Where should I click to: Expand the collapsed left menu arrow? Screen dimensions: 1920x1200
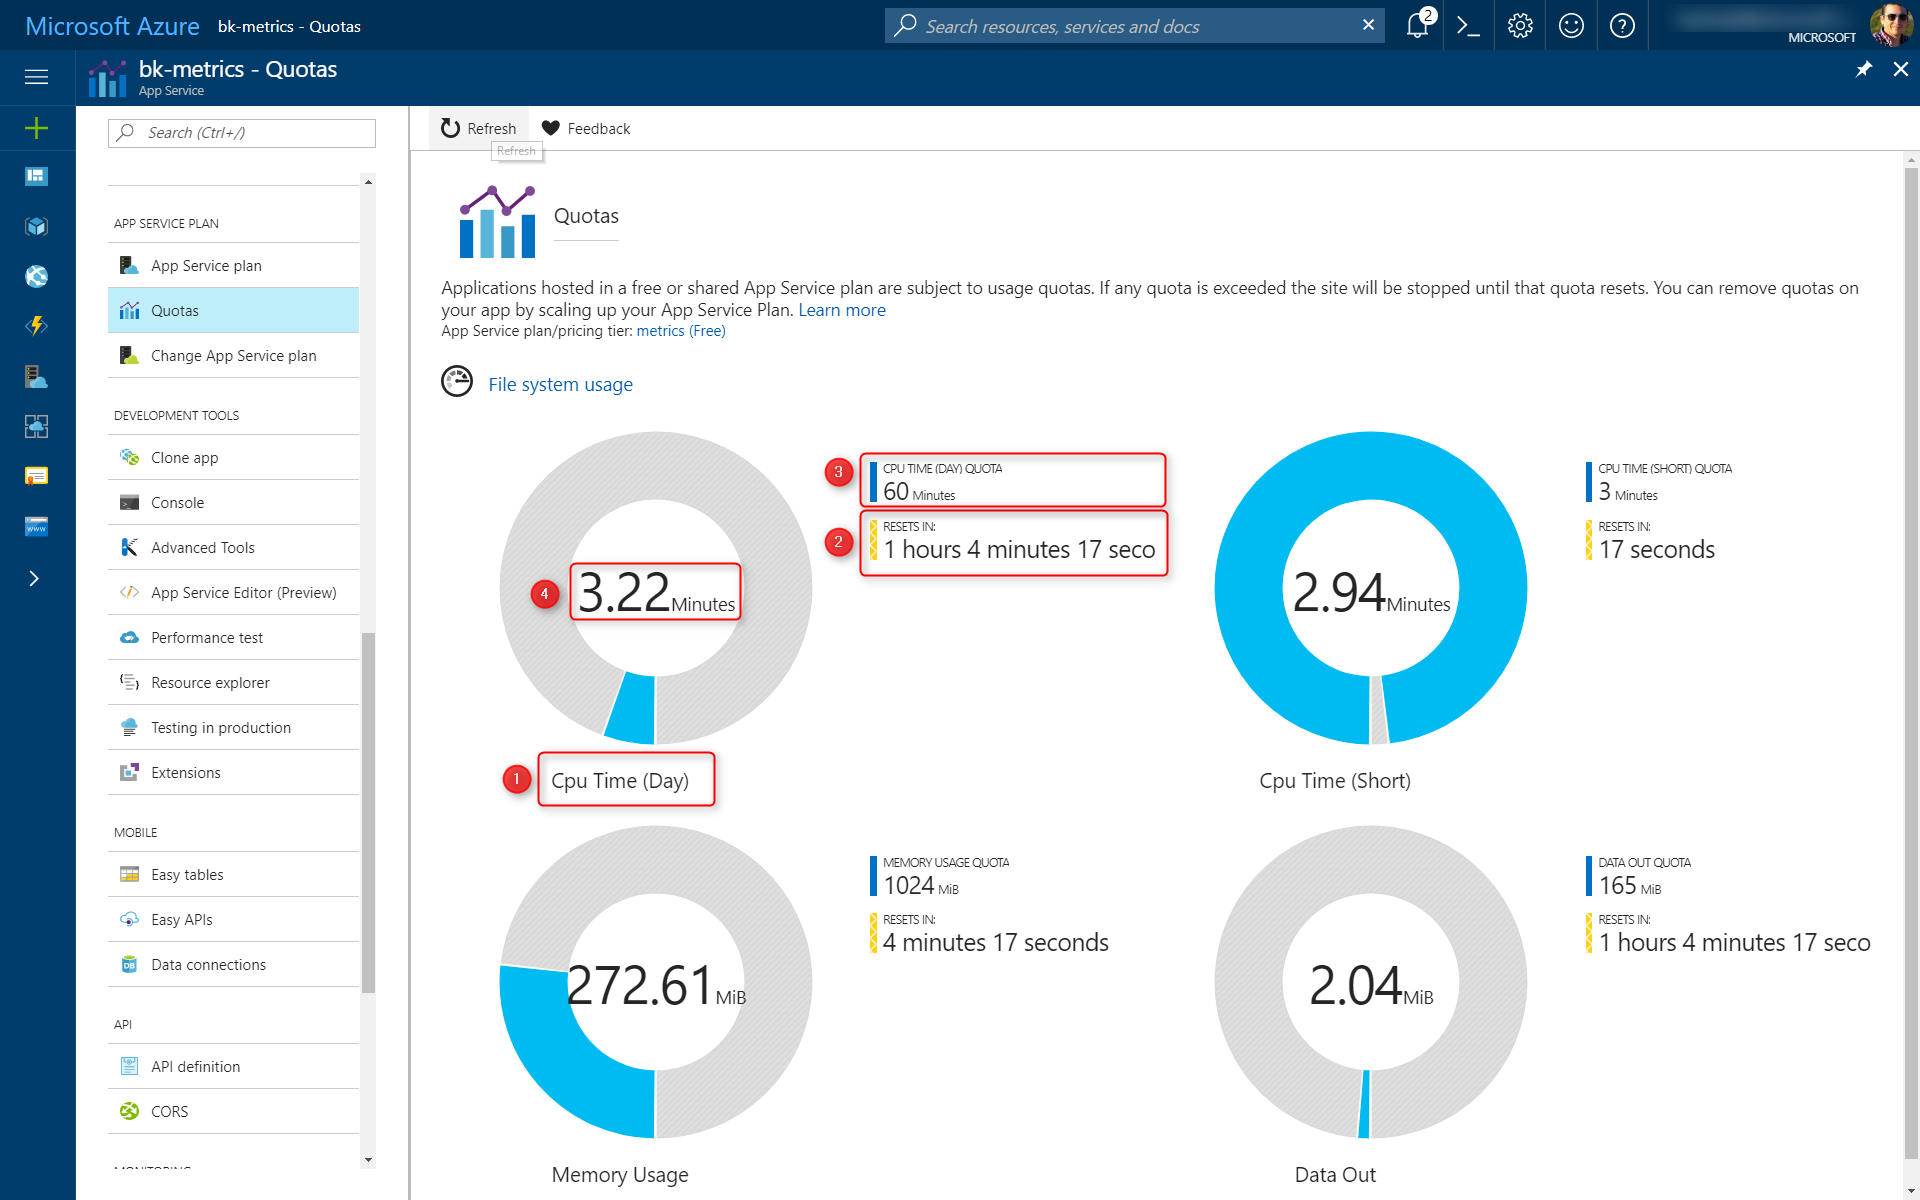[35, 578]
